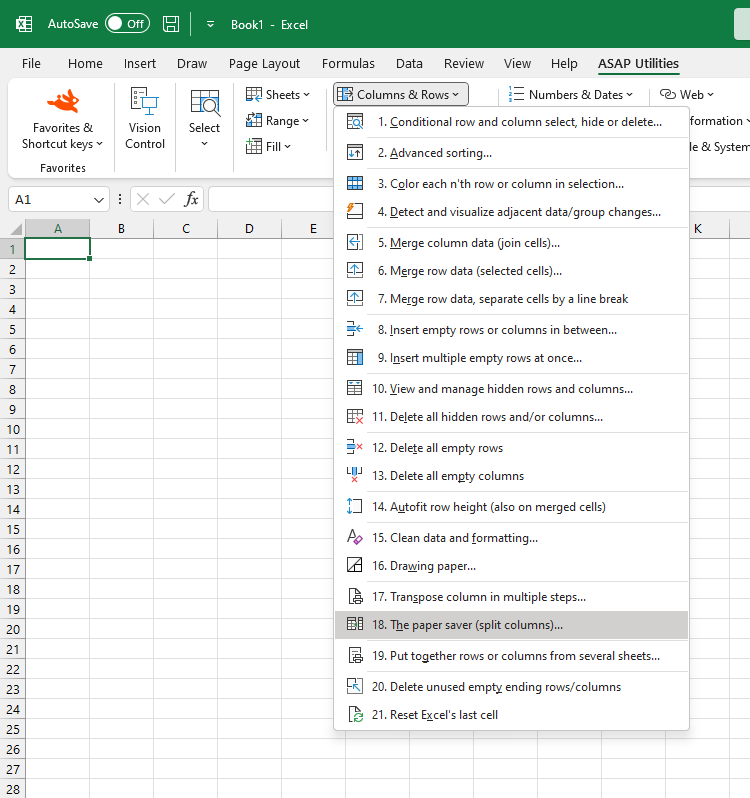The width and height of the screenshot is (750, 798).
Task: Click Delete all empty columns icon
Action: pos(355,475)
